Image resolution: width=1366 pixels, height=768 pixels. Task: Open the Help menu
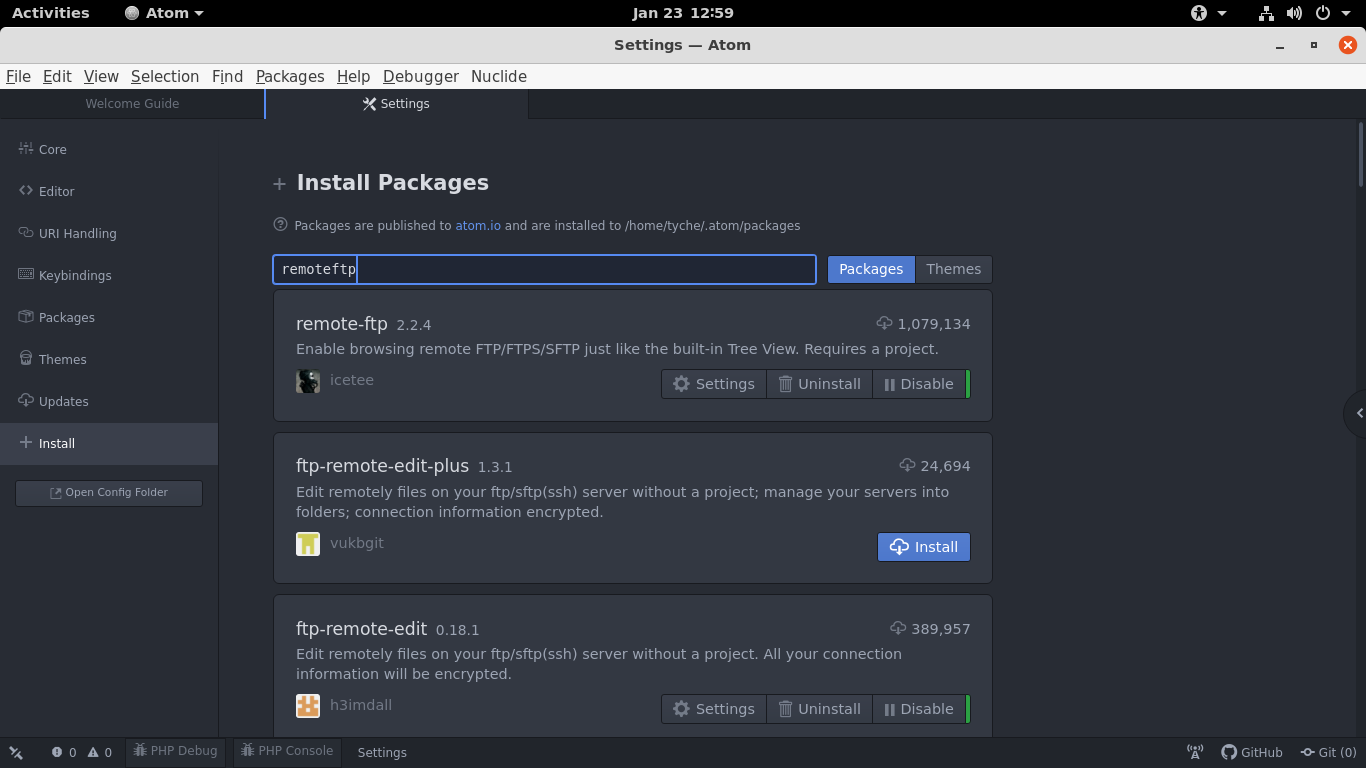click(x=353, y=76)
